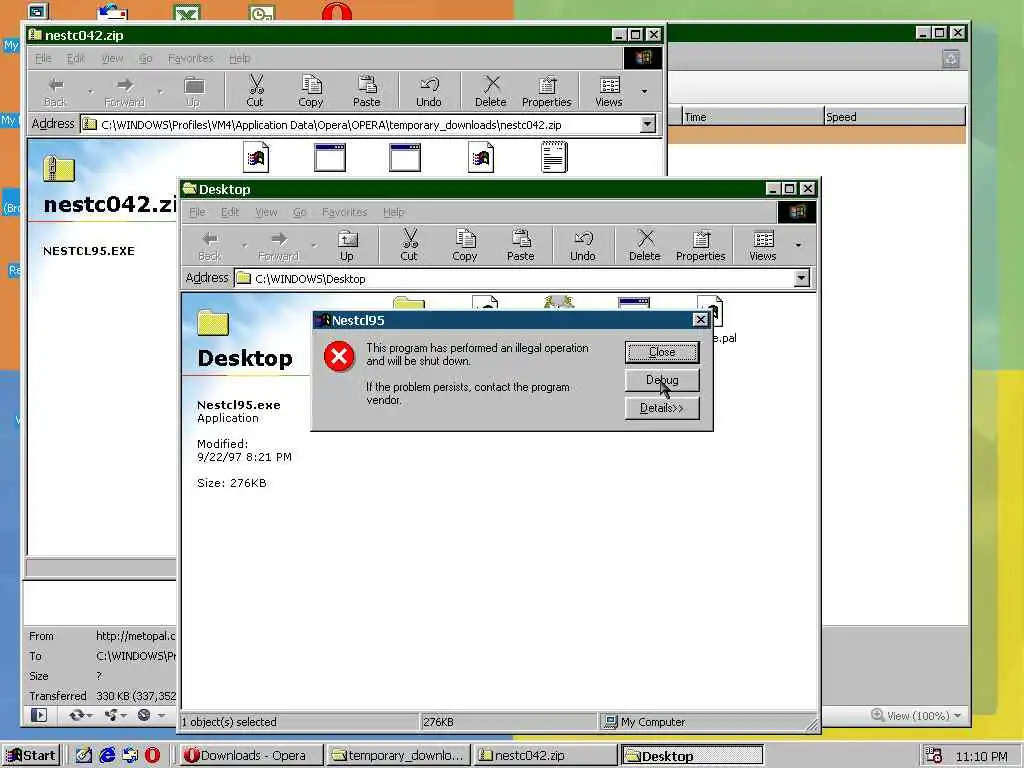Click Cut in nestc042.zip window toolbar
This screenshot has width=1024, height=768.
tap(255, 91)
